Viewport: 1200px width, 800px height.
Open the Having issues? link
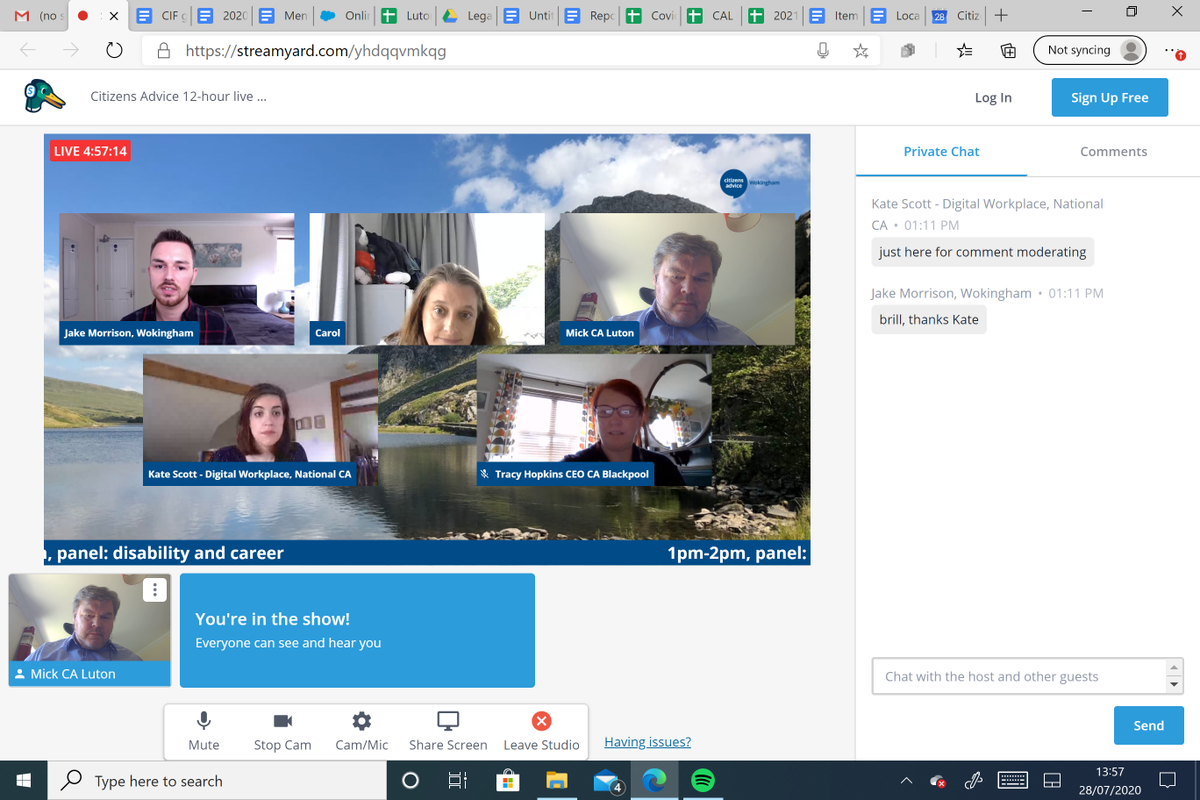[x=647, y=741]
